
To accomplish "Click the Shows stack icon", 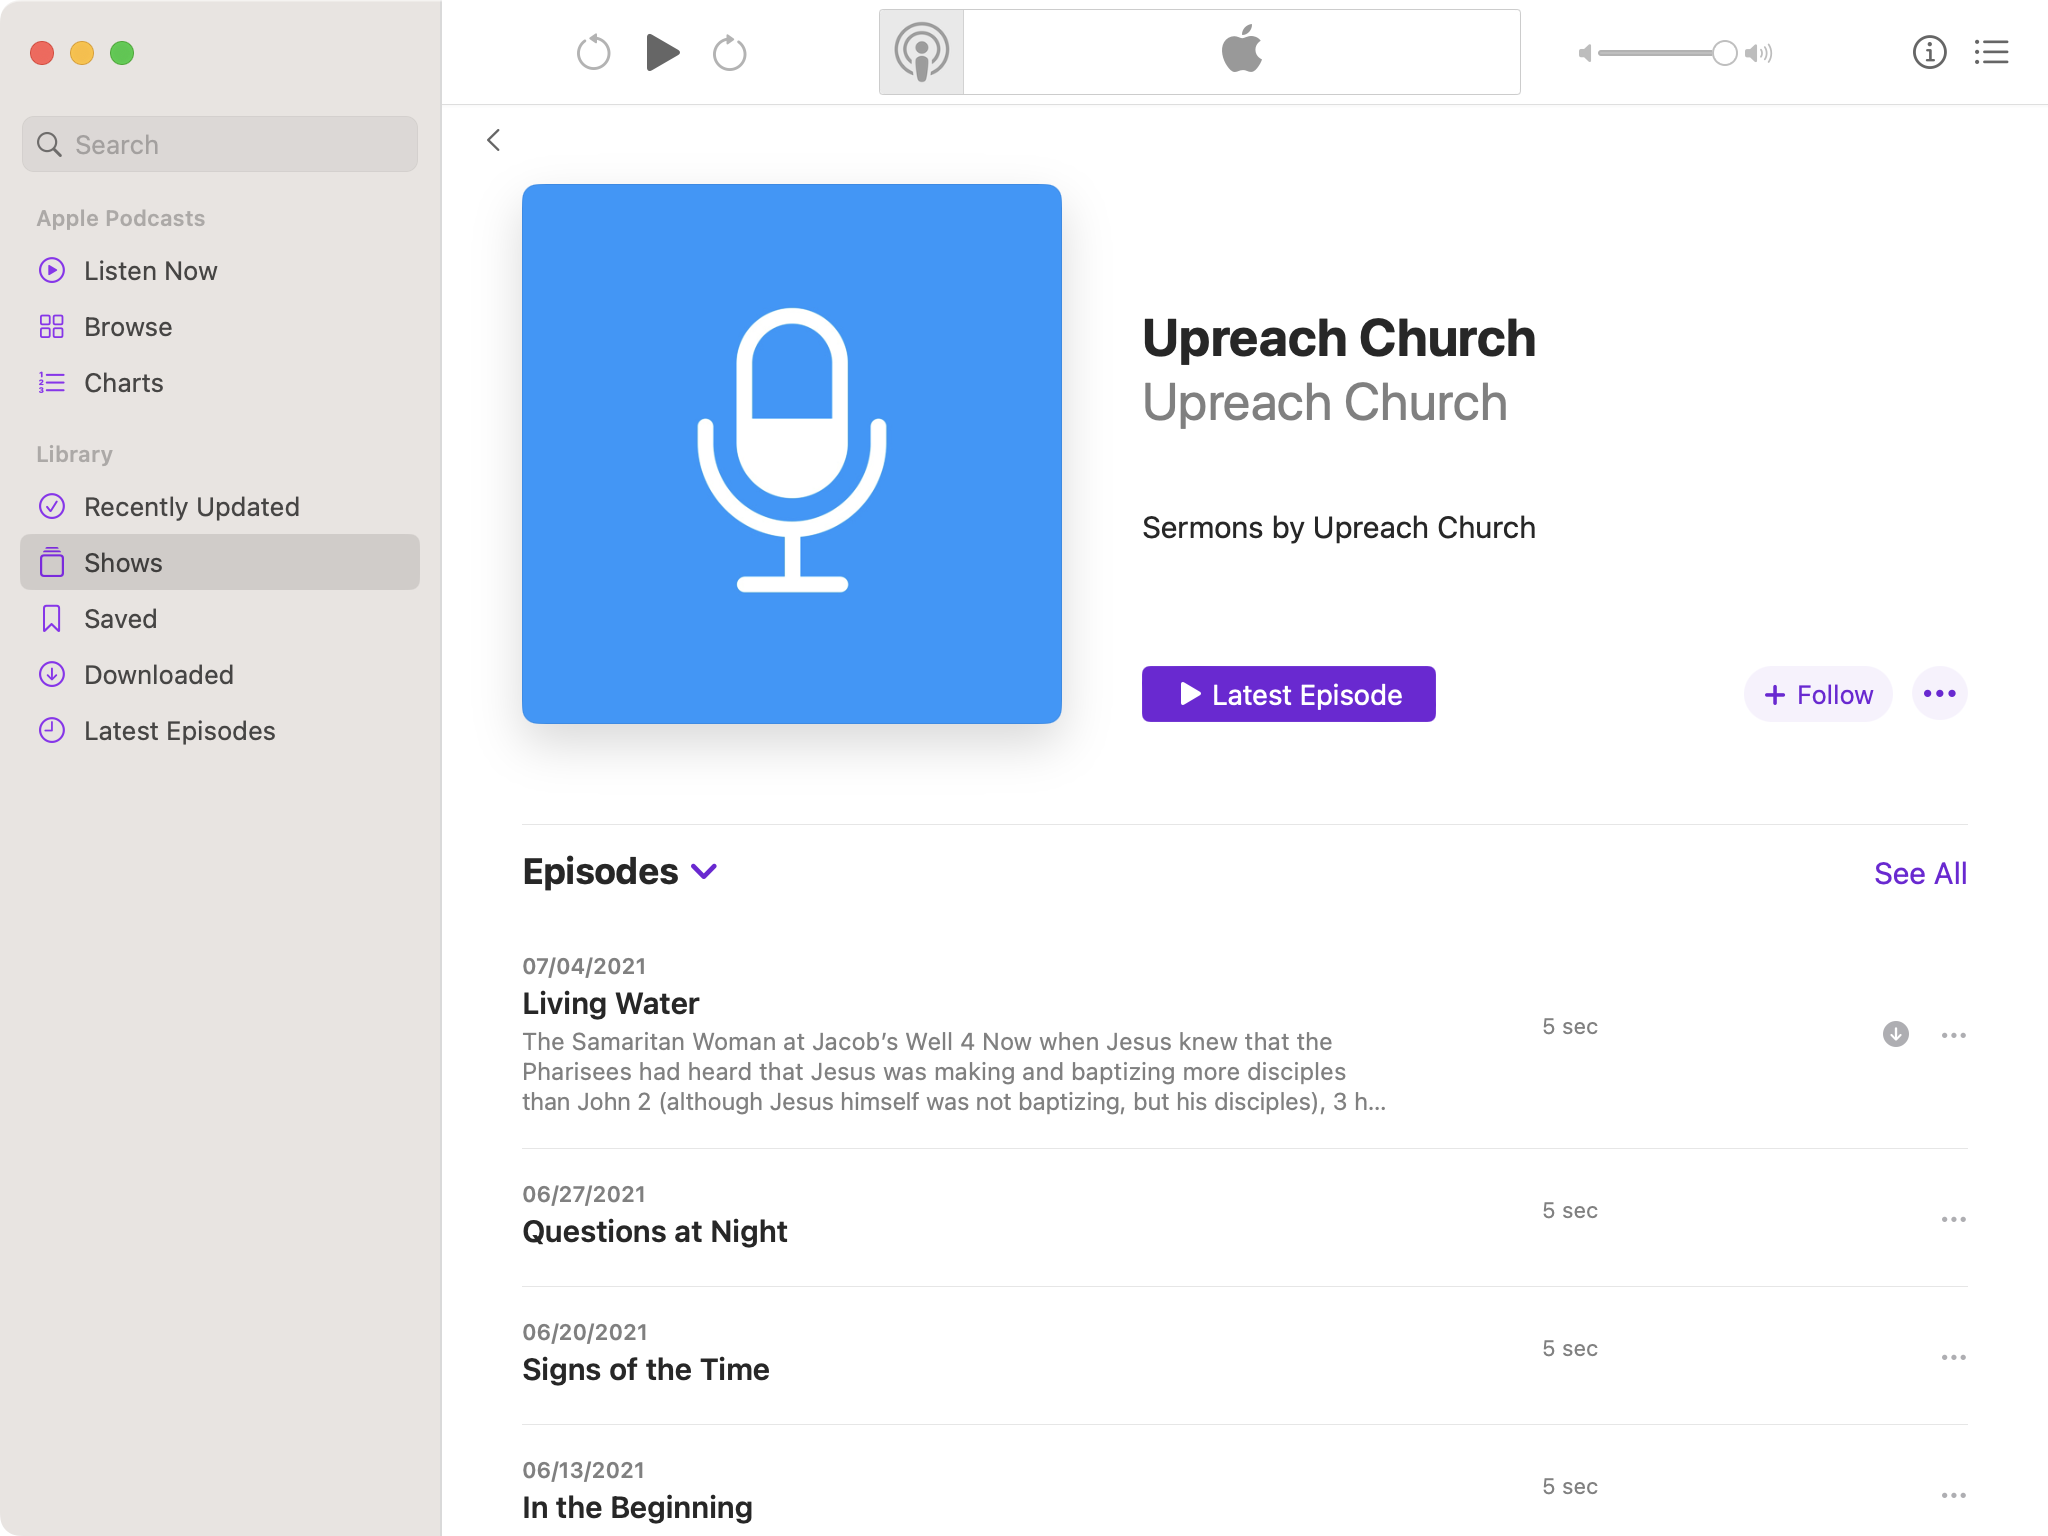I will (x=52, y=562).
